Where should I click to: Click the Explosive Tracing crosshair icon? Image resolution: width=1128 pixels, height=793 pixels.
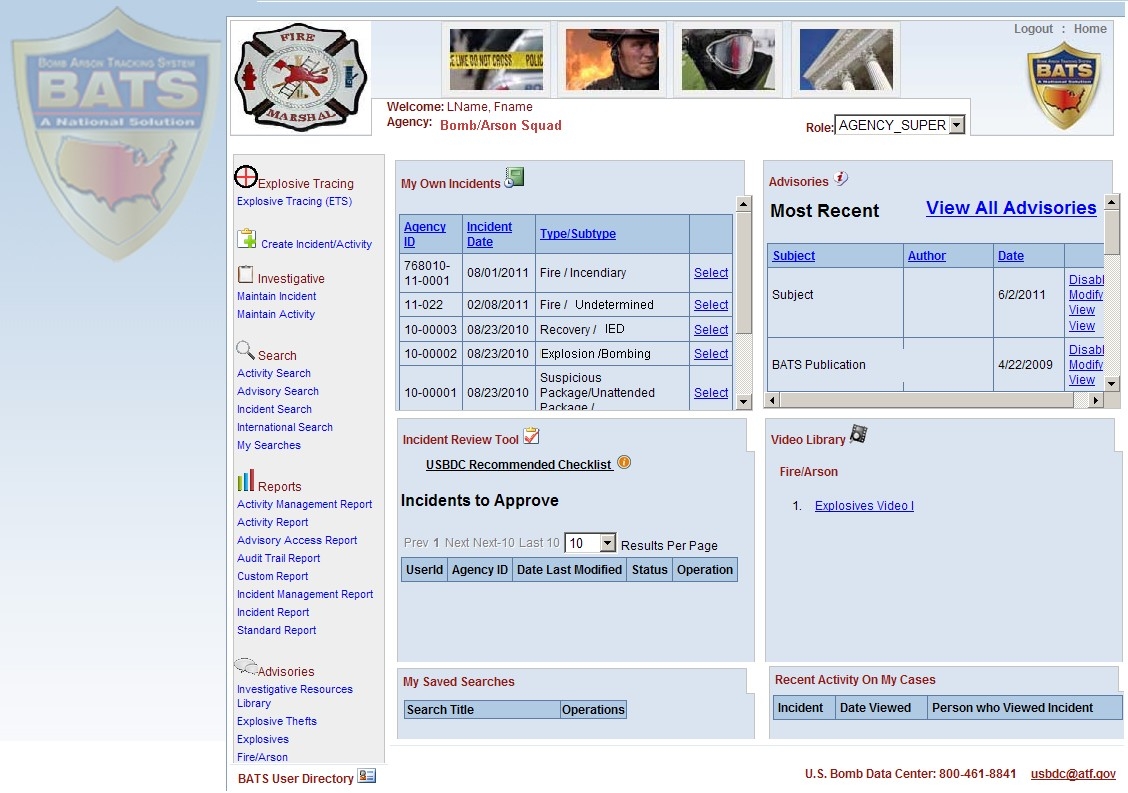246,177
